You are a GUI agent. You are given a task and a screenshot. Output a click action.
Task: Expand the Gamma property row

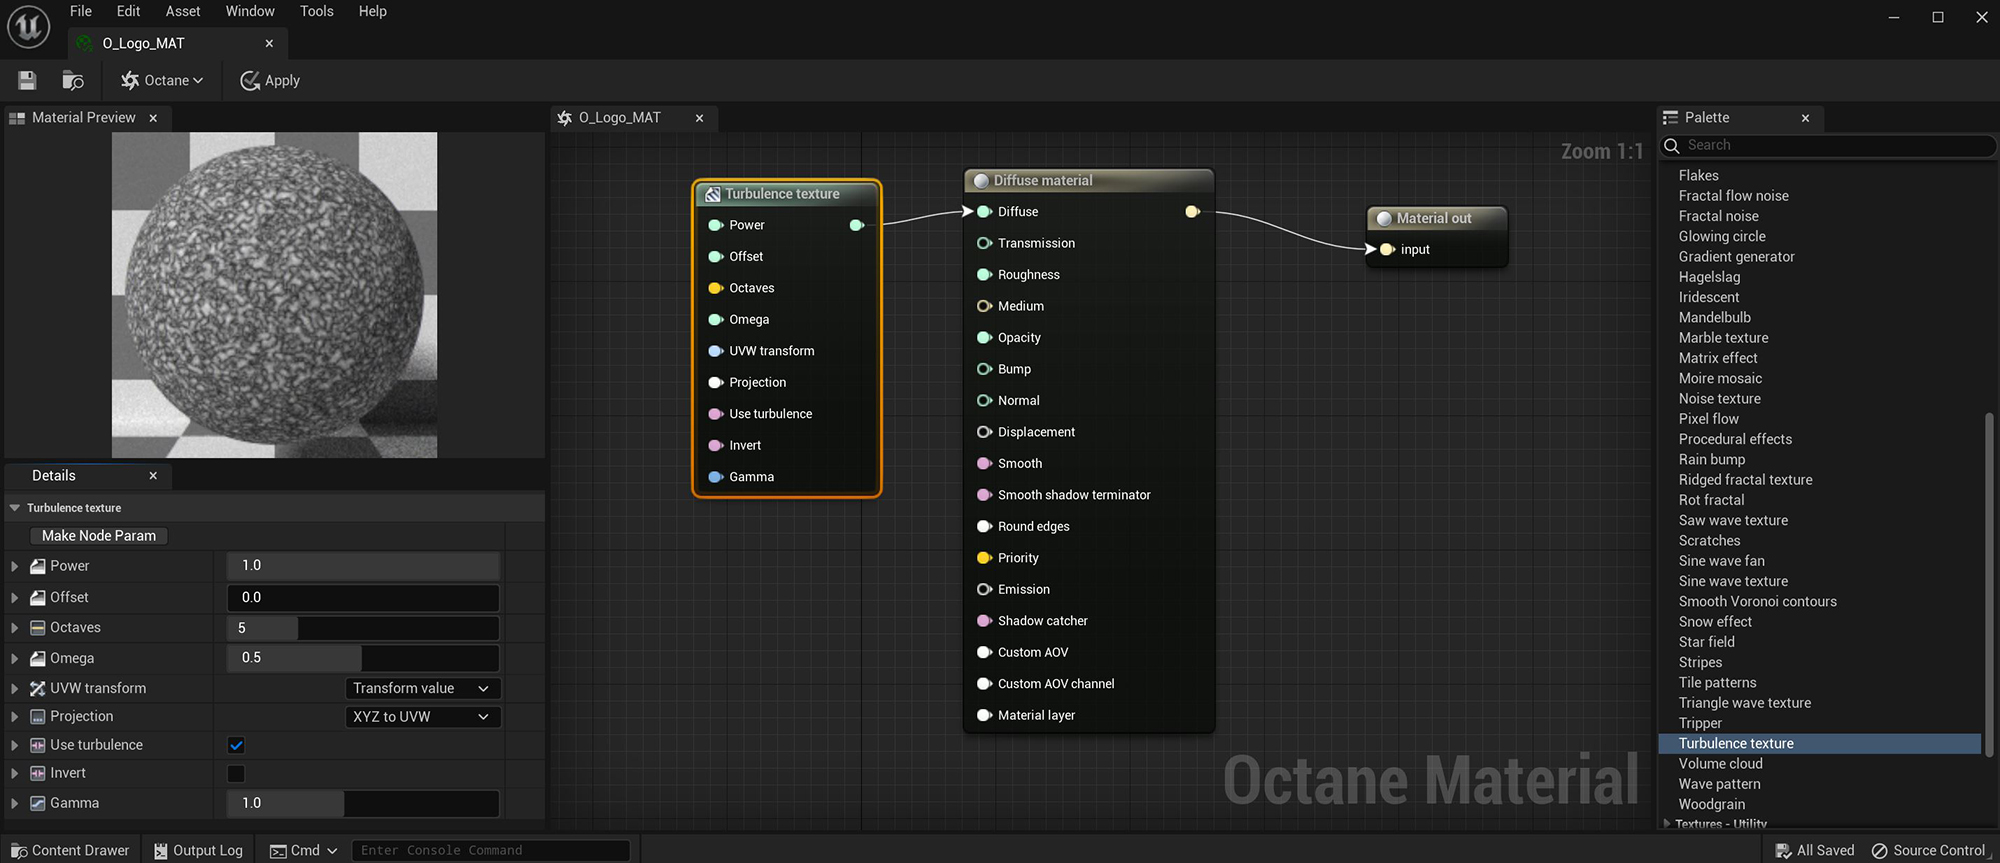[15, 803]
